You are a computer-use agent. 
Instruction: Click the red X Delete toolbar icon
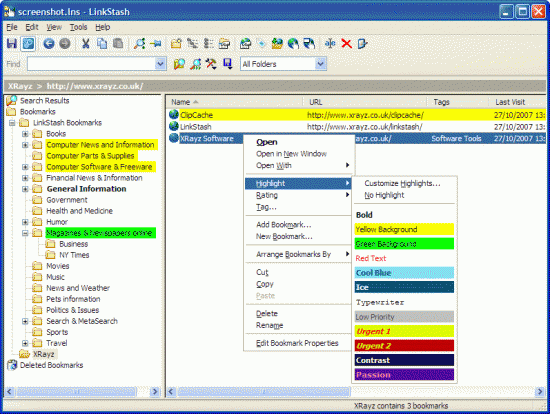pos(346,44)
